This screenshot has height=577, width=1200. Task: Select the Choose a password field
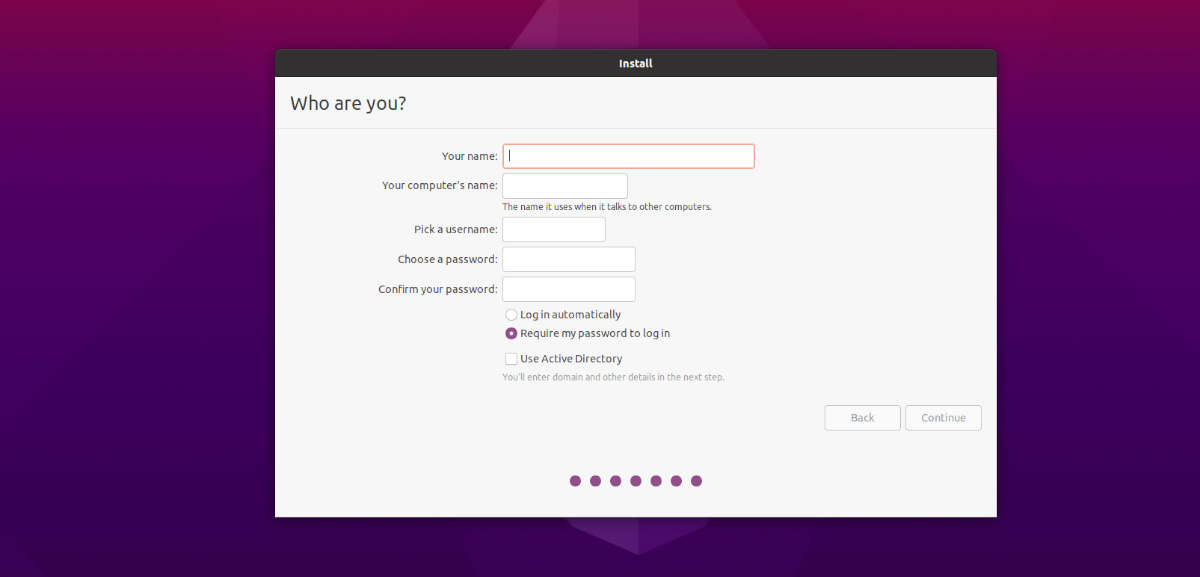(x=569, y=259)
